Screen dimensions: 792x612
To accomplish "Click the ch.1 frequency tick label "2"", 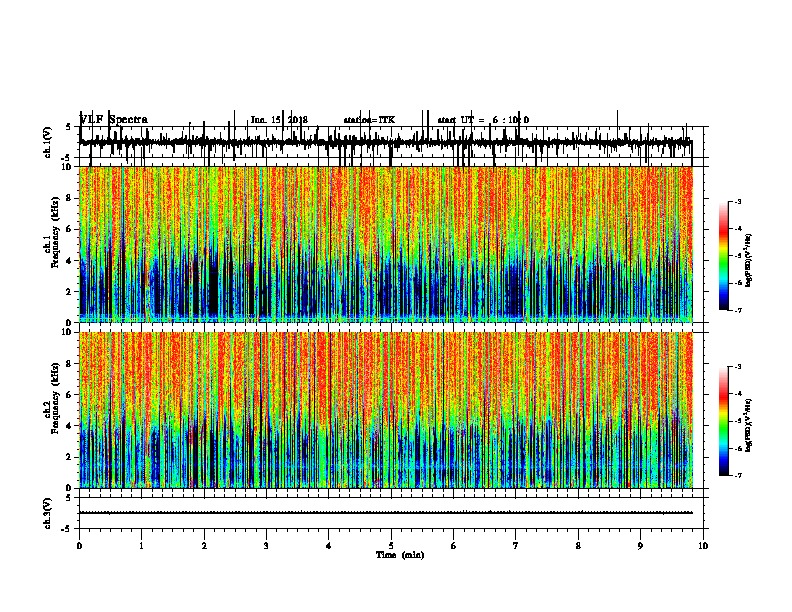I will (70, 291).
